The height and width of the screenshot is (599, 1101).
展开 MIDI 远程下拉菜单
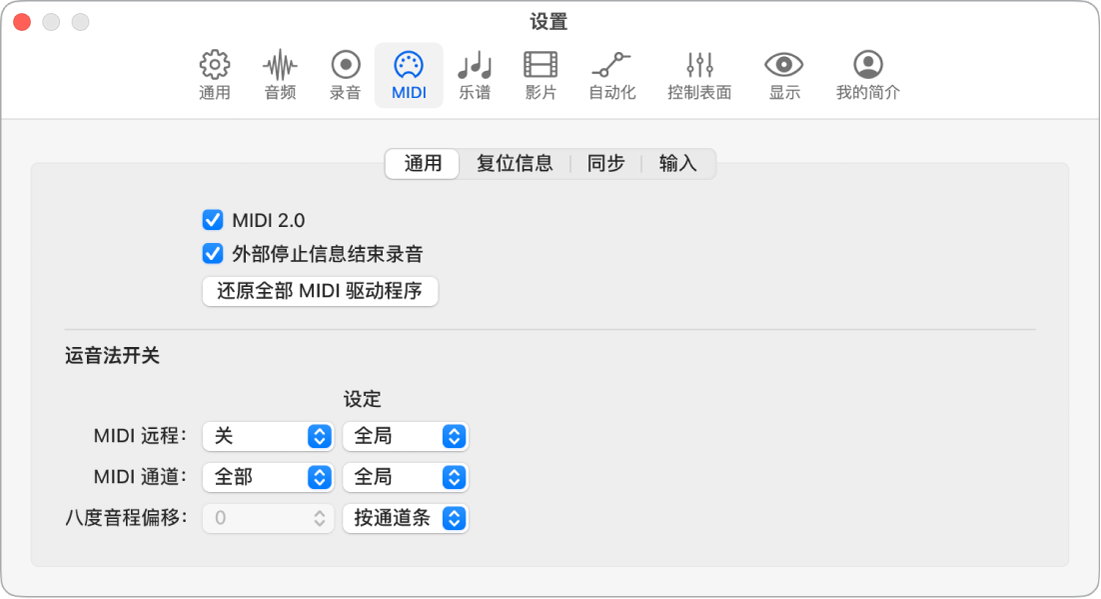point(267,436)
